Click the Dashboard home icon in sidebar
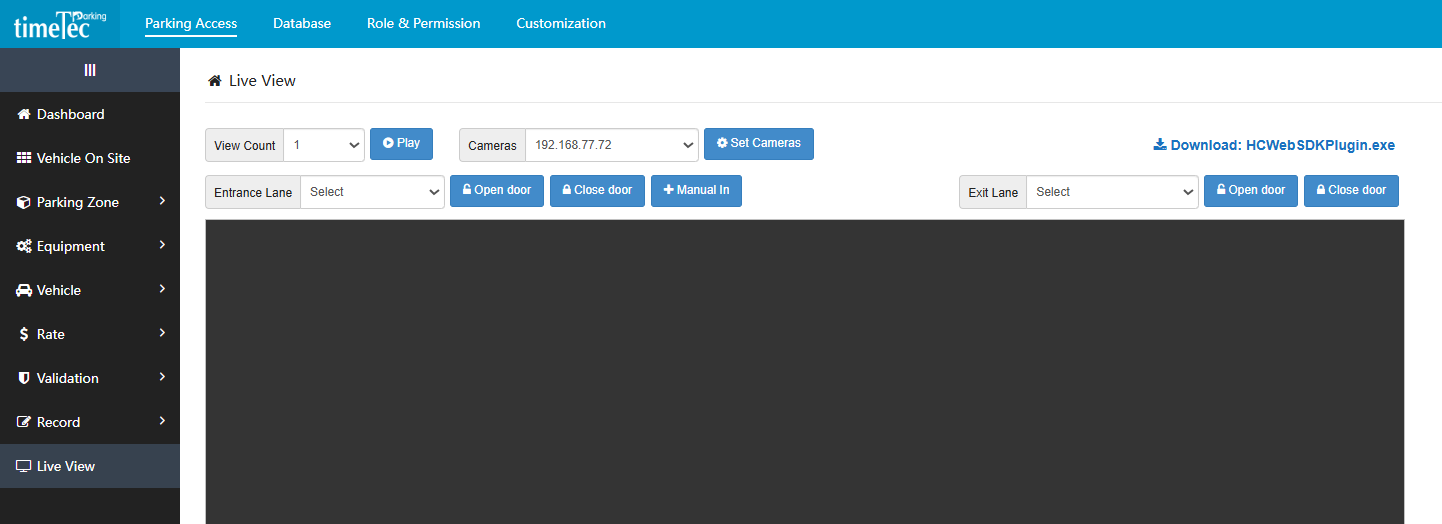Viewport: 1442px width, 524px height. click(x=24, y=114)
